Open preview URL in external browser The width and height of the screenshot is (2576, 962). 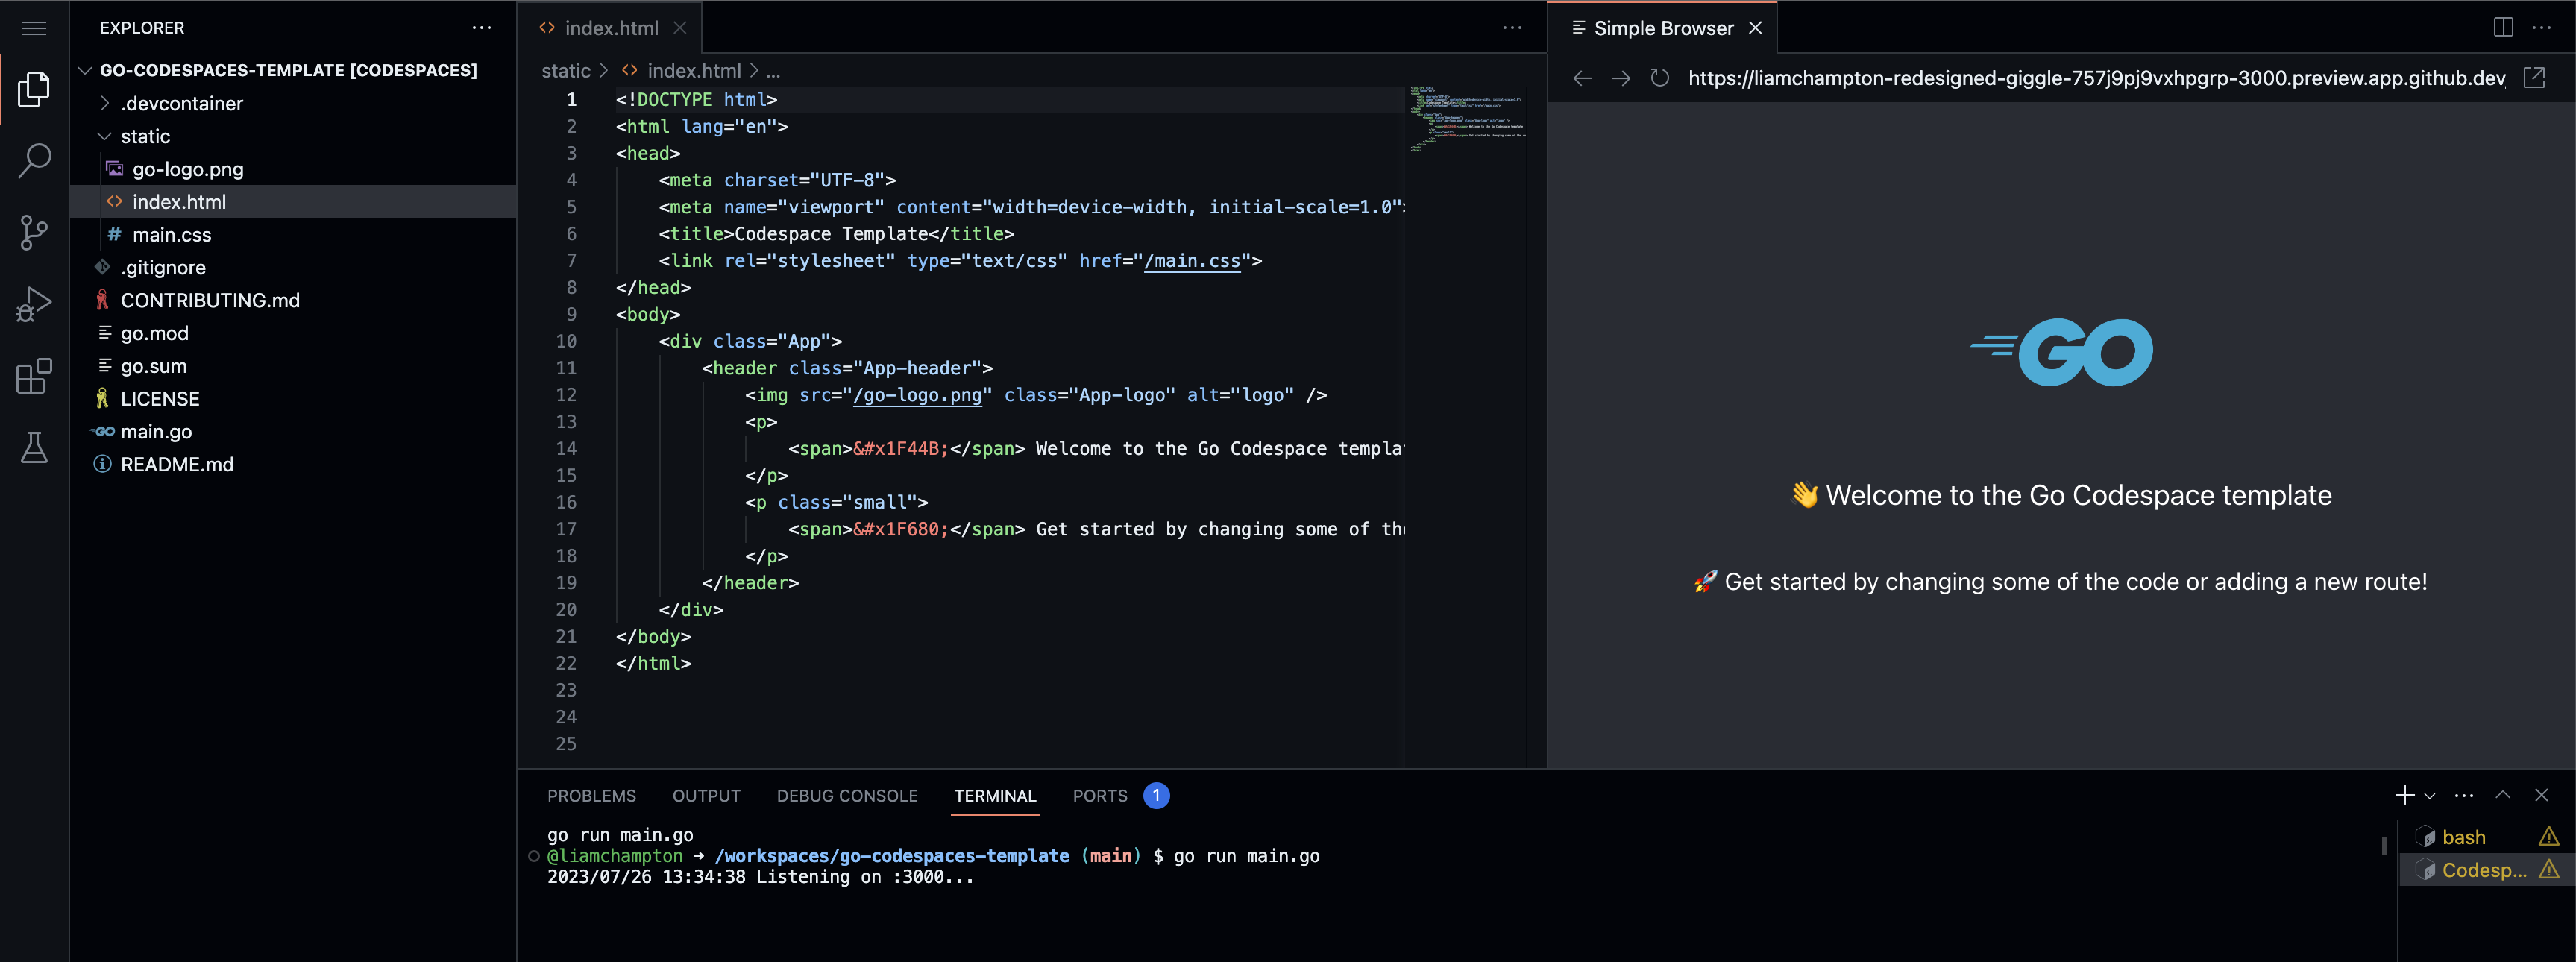coord(2534,78)
